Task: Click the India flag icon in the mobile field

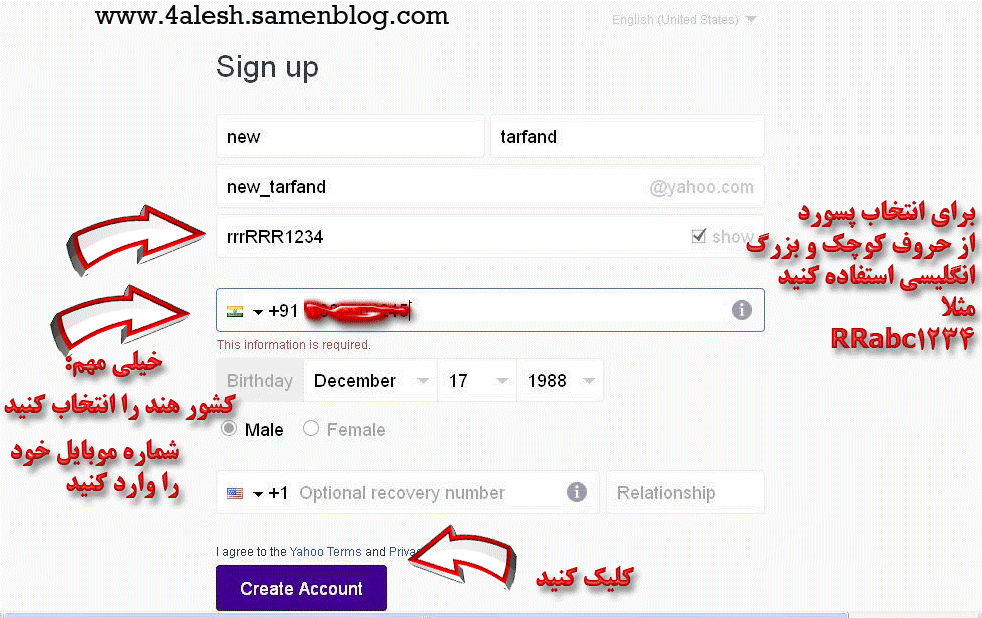Action: tap(235, 311)
